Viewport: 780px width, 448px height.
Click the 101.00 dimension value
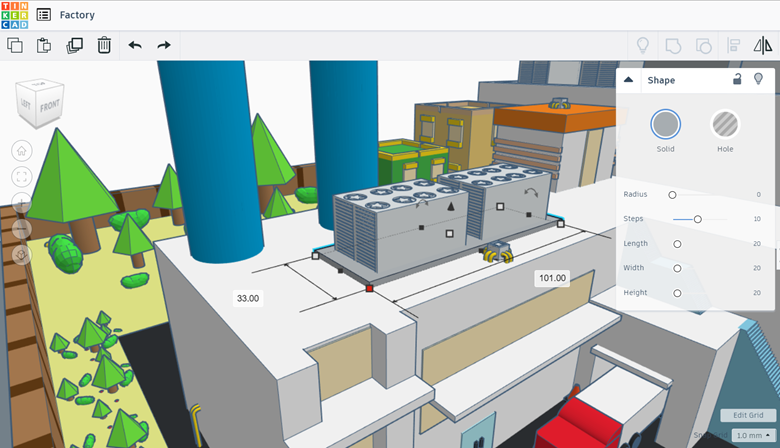[552, 278]
